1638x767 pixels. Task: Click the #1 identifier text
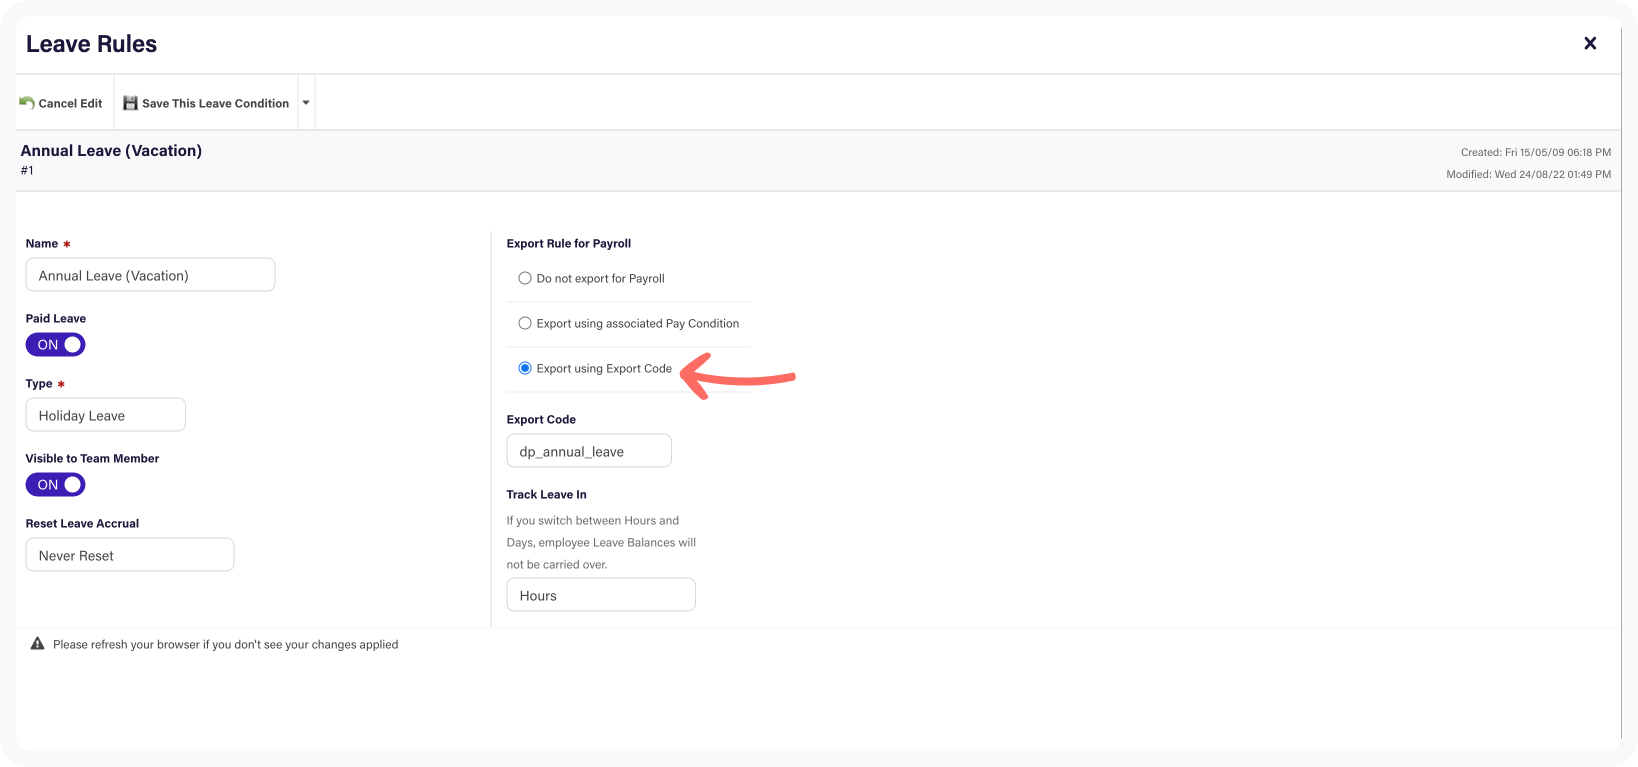pyautogui.click(x=27, y=171)
